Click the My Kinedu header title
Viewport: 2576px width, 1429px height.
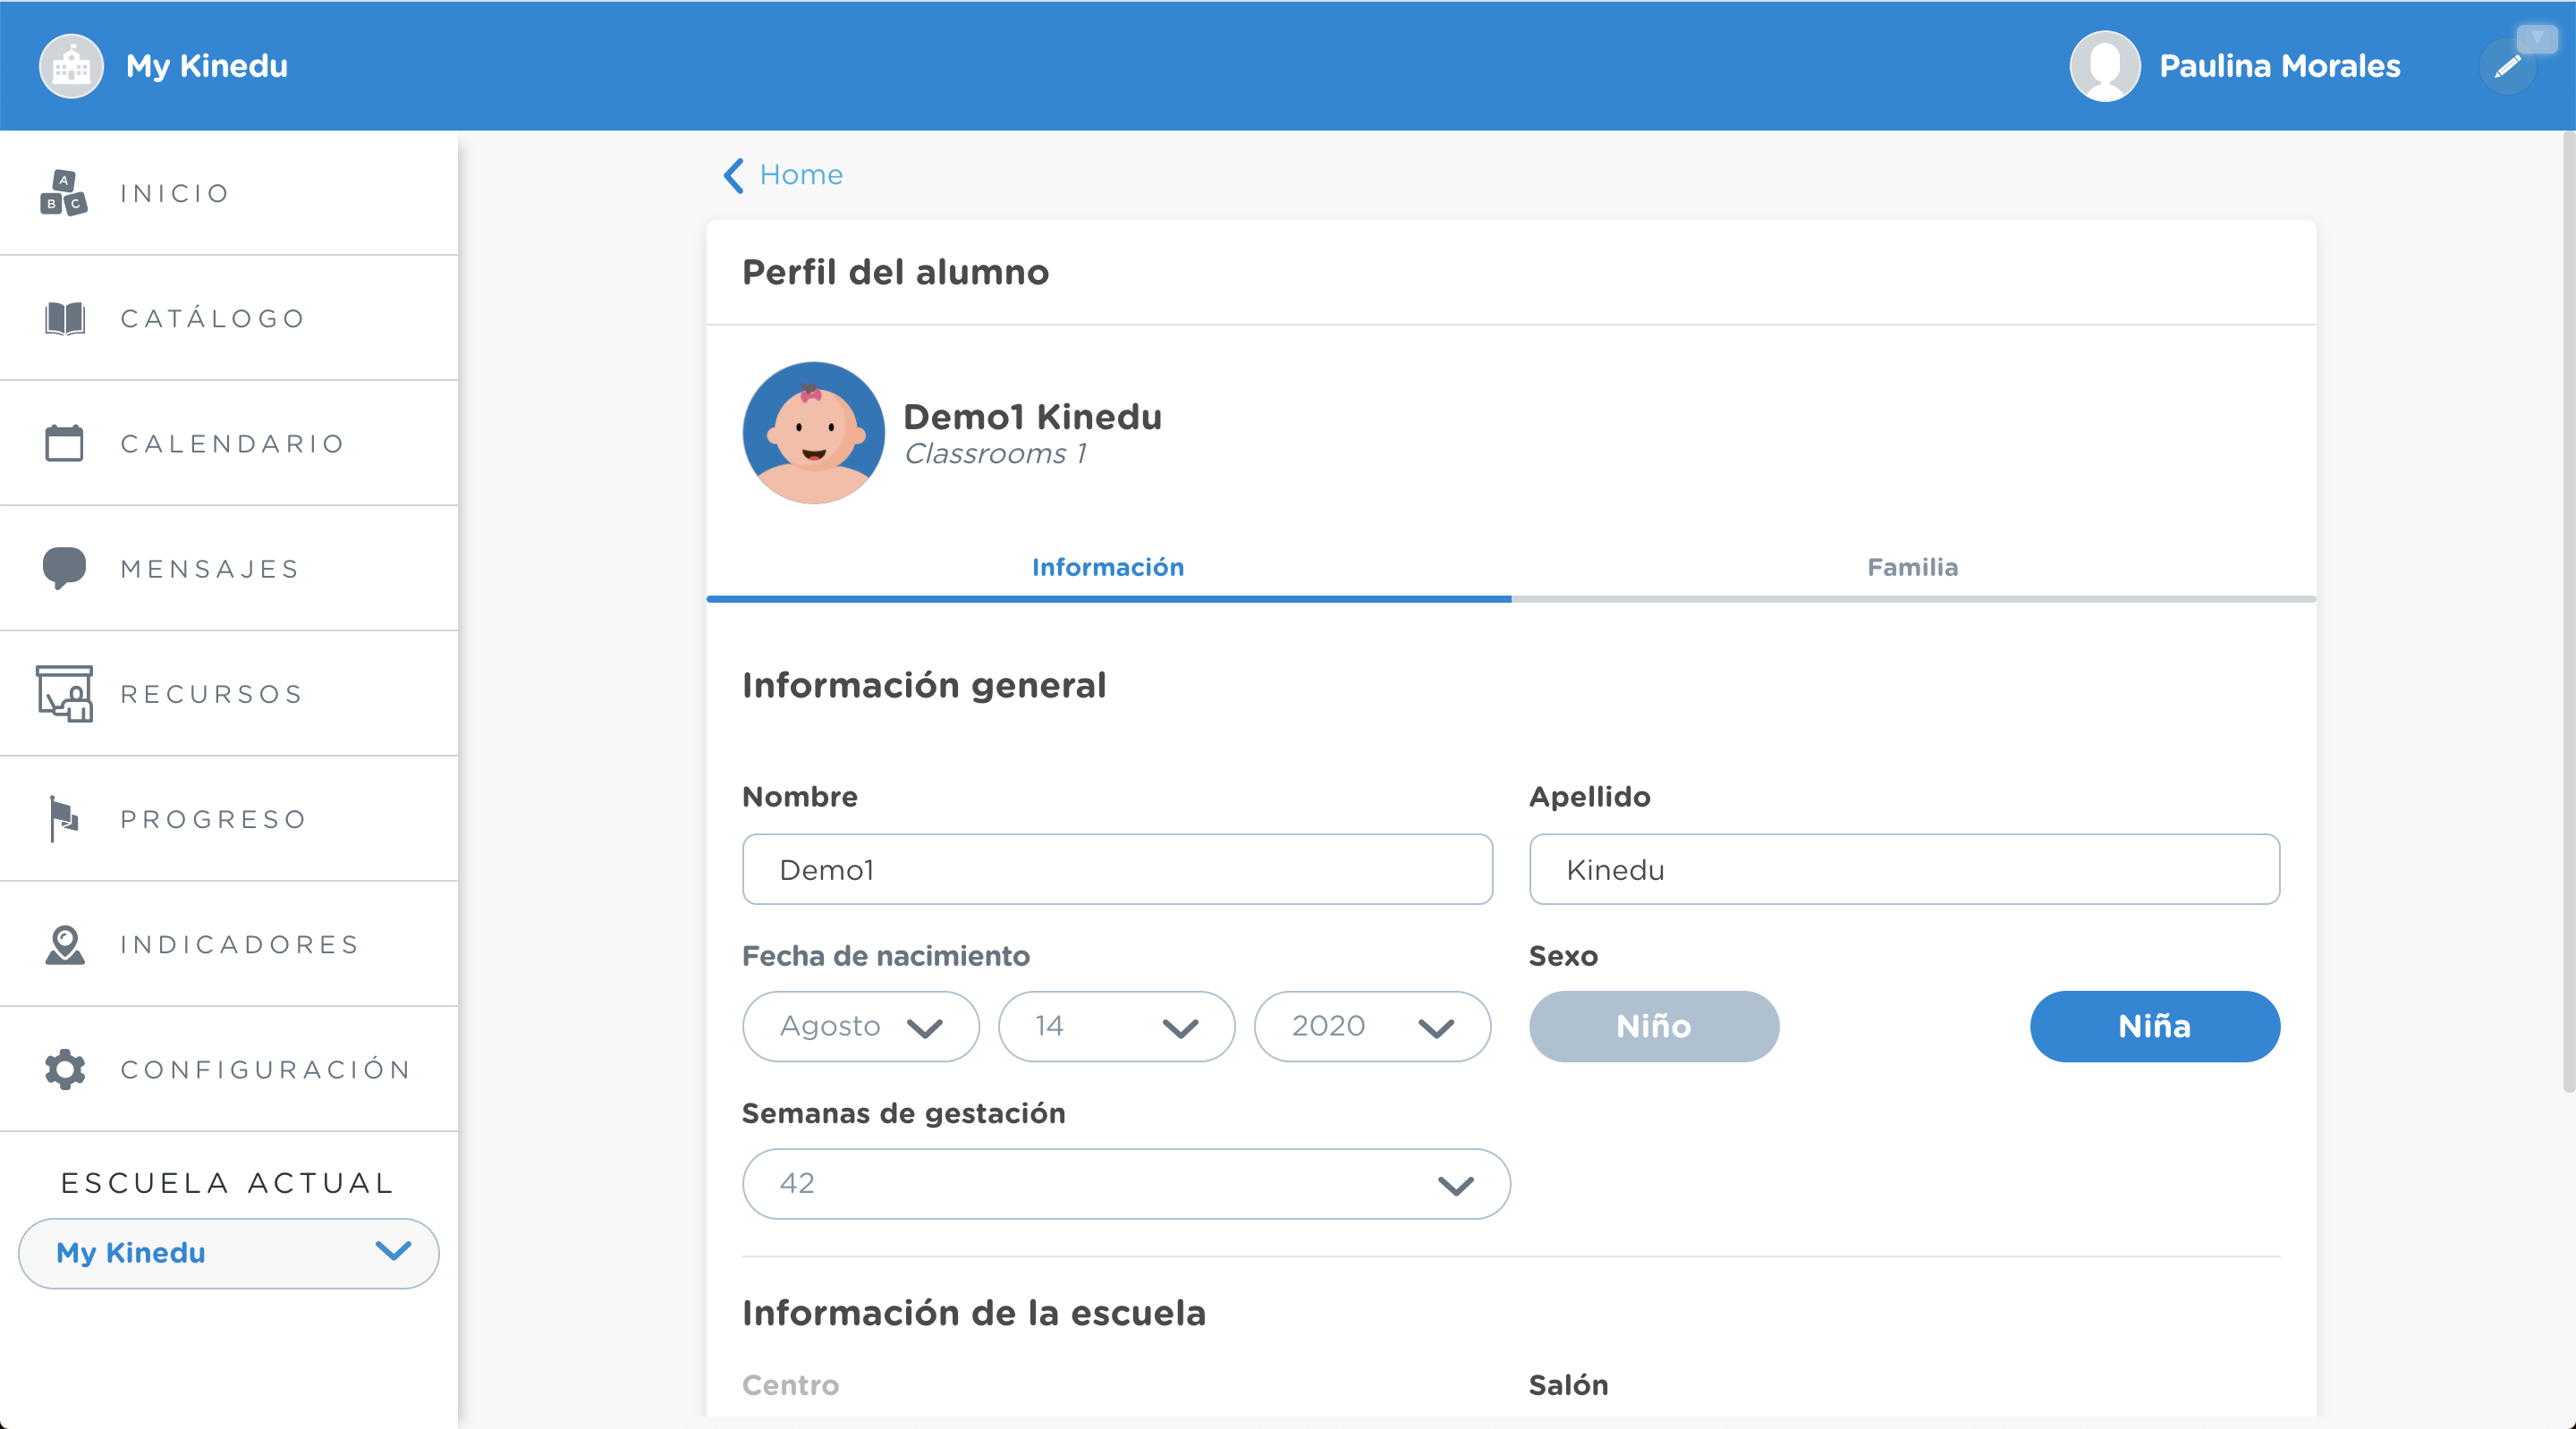click(207, 66)
